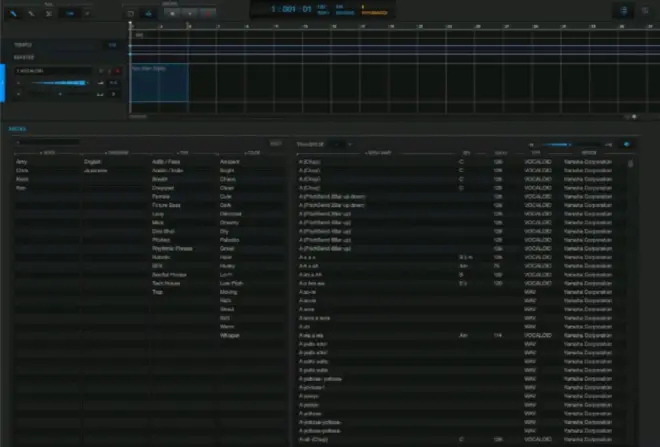Image resolution: width=660 pixels, height=447 pixels.
Task: Click the volume value box on track
Action: [x=114, y=83]
